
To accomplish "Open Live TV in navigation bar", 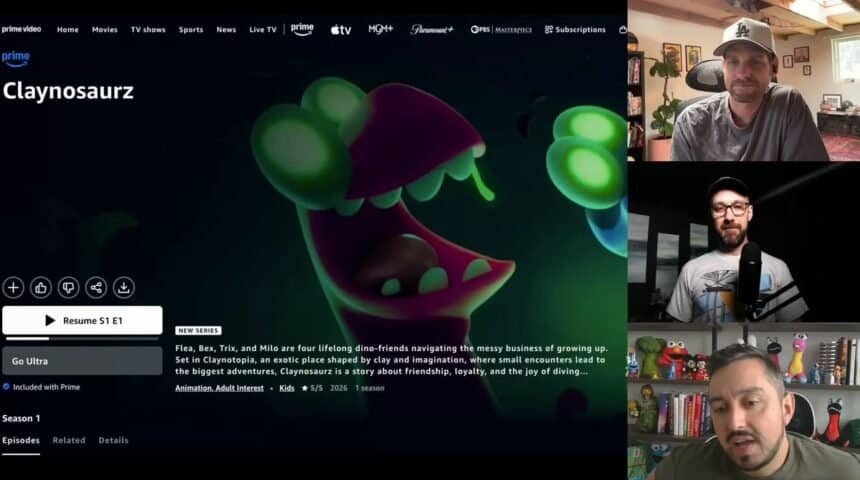I will point(263,30).
